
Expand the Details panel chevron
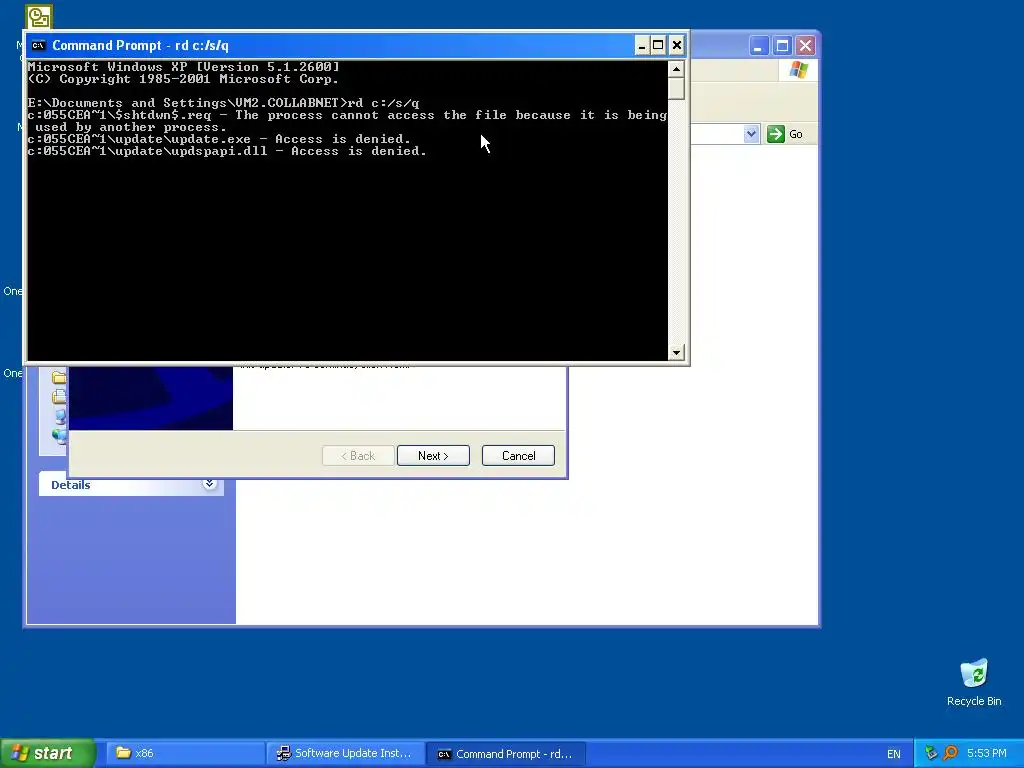pyautogui.click(x=209, y=484)
